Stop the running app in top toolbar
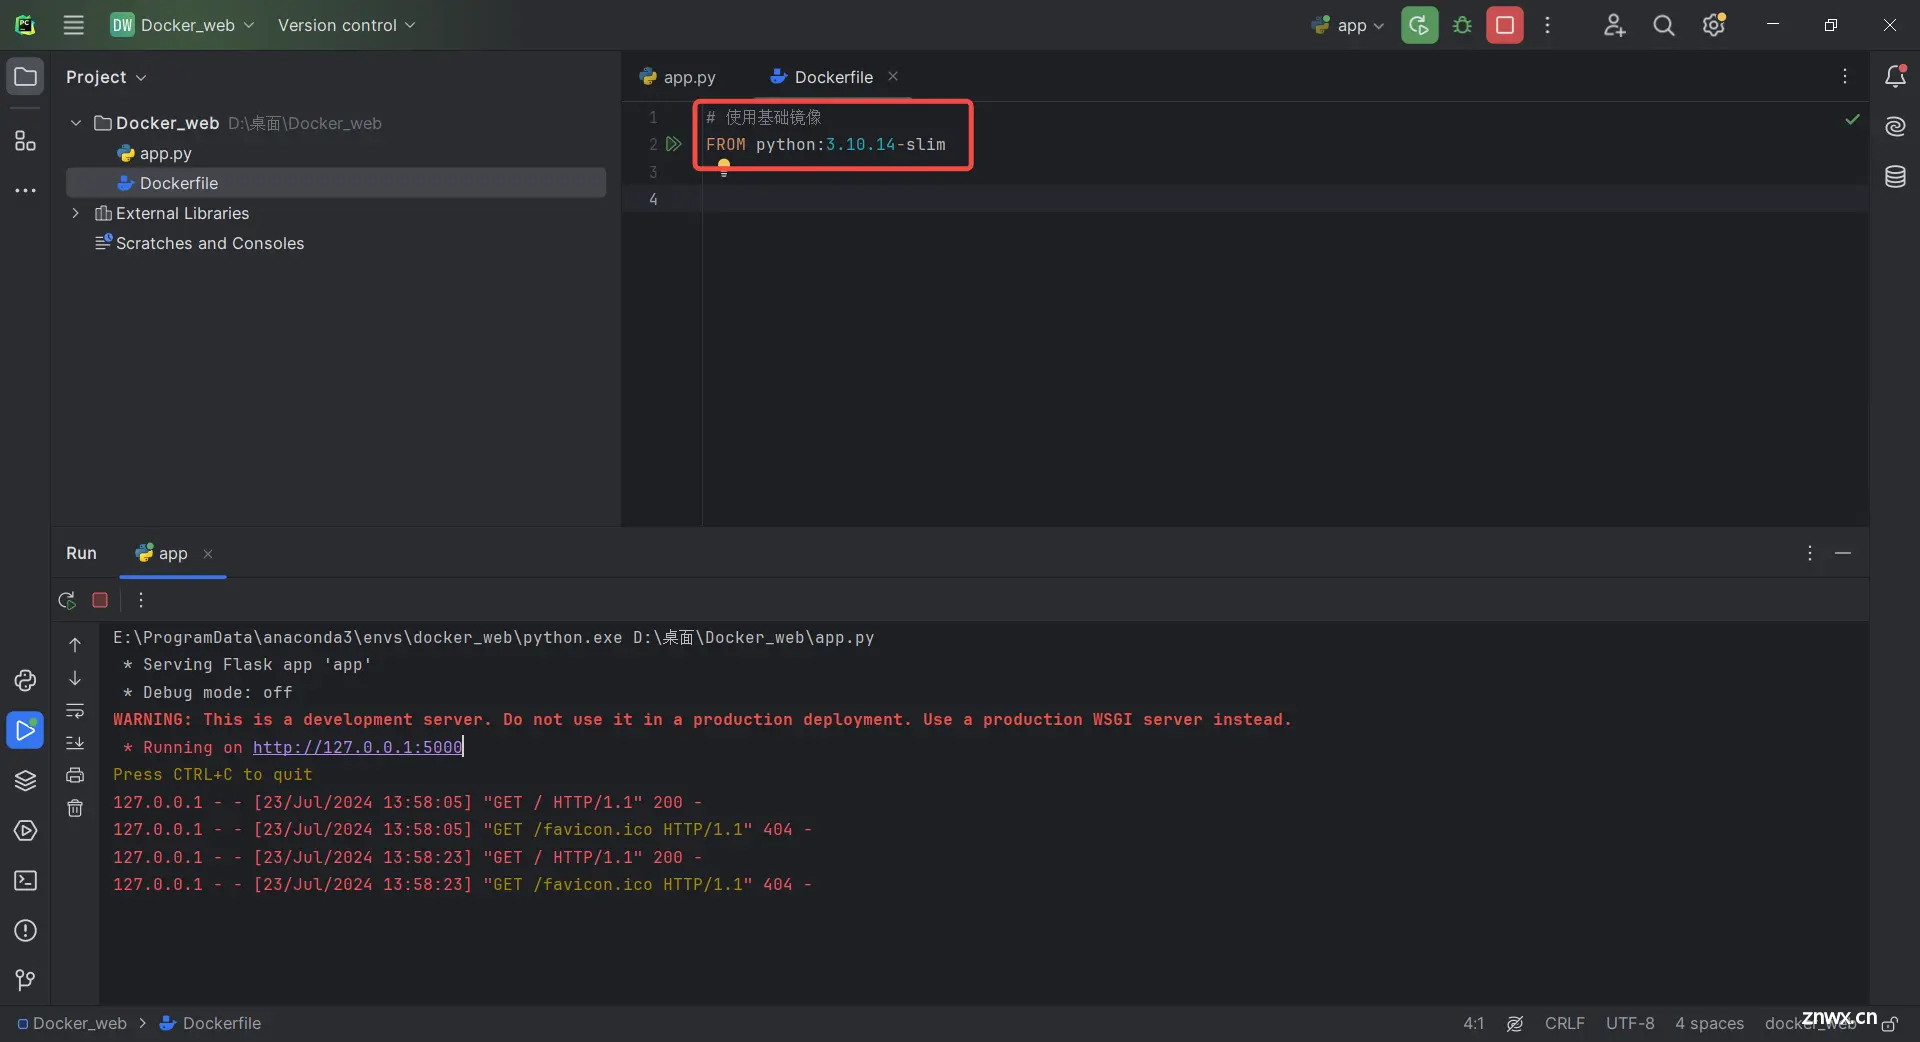Image resolution: width=1920 pixels, height=1042 pixels. [1505, 25]
